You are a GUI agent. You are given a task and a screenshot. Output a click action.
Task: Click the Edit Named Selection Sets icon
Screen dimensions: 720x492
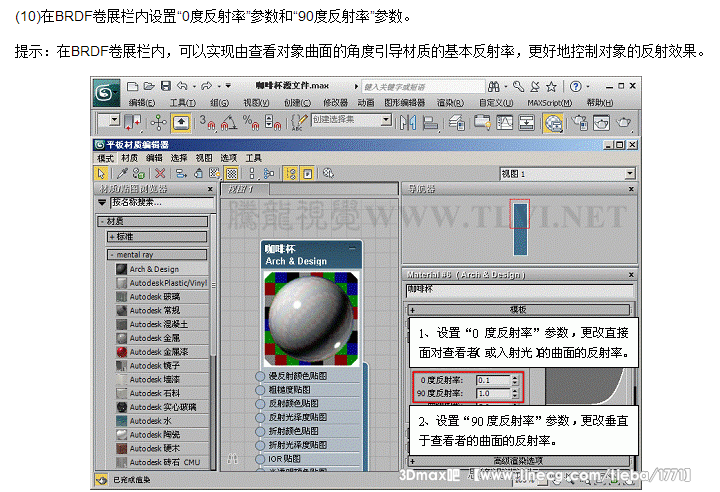(x=299, y=123)
